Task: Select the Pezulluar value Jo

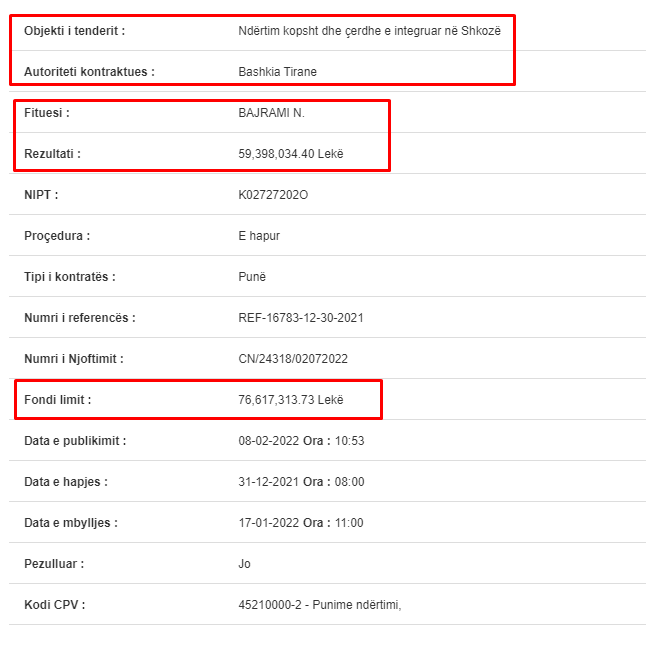Action: pyautogui.click(x=244, y=564)
